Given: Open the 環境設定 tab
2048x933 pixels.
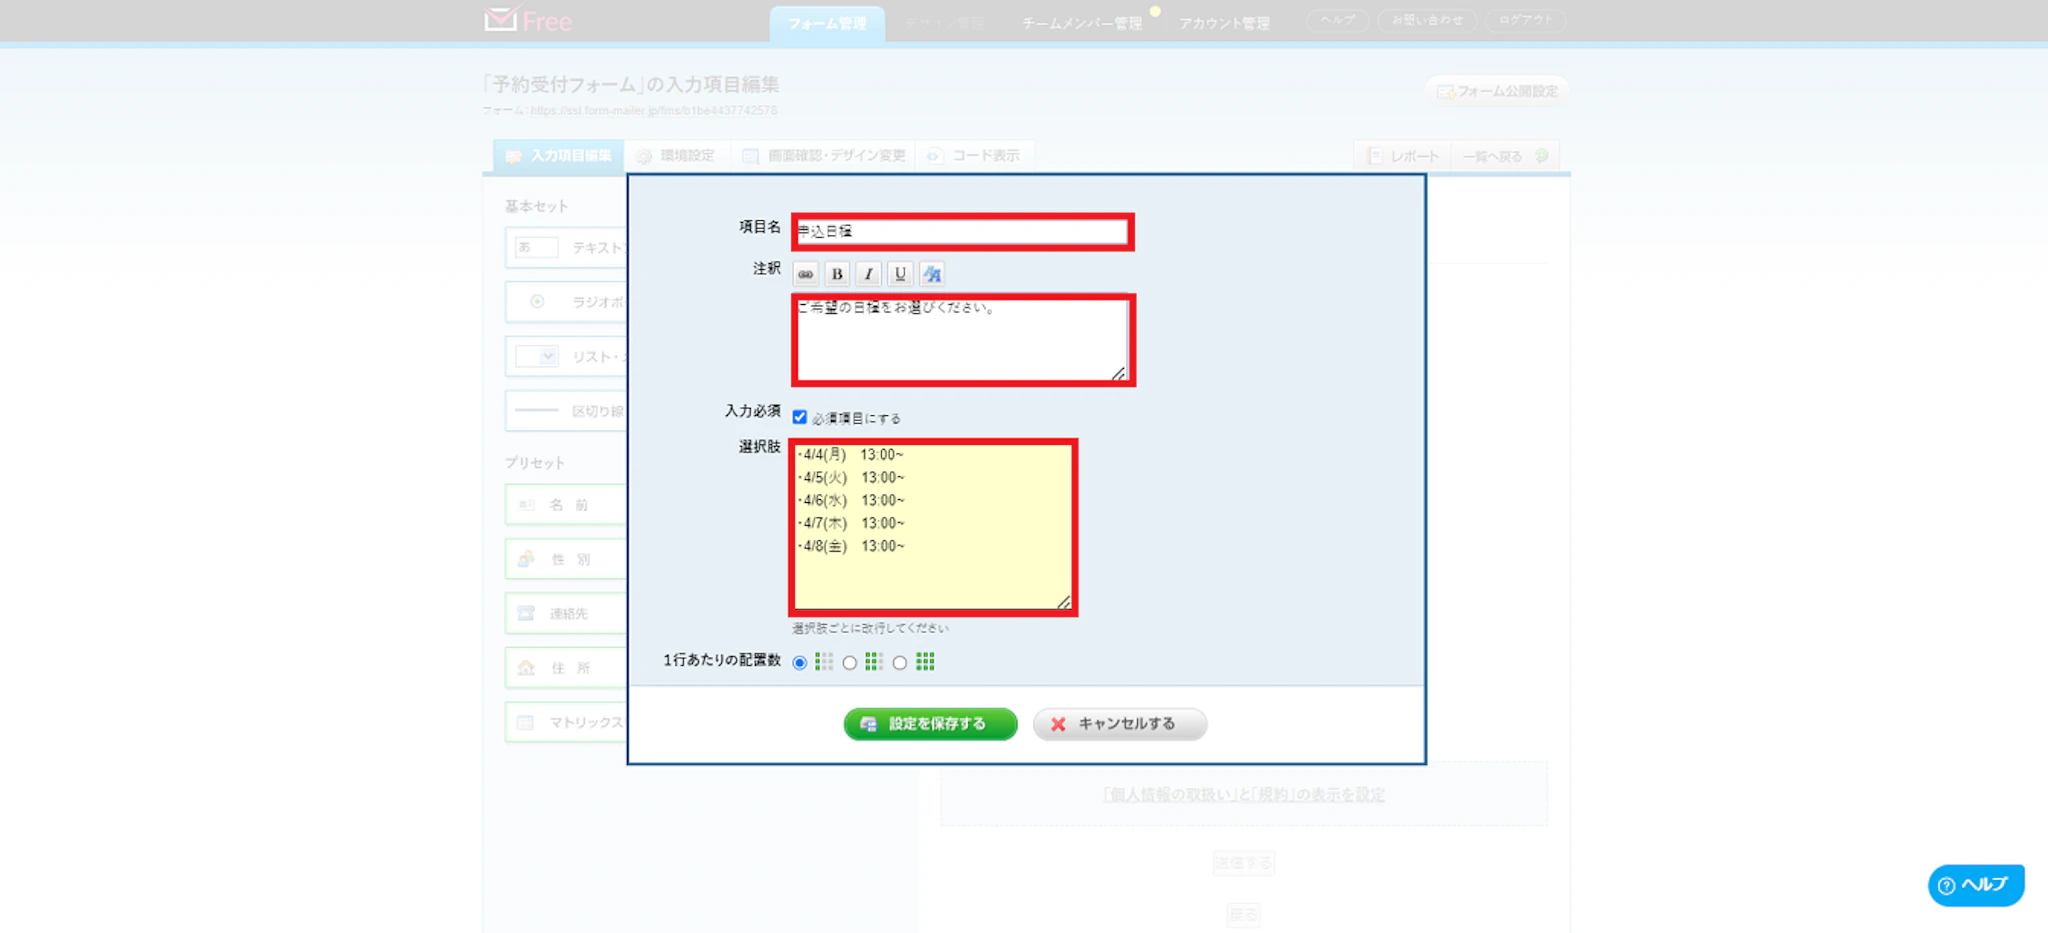Looking at the screenshot, I should pyautogui.click(x=677, y=156).
